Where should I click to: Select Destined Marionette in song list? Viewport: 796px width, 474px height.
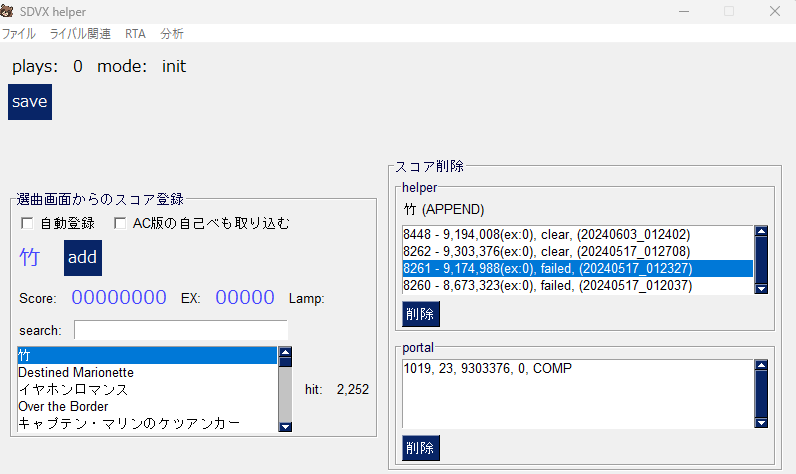click(x=76, y=372)
